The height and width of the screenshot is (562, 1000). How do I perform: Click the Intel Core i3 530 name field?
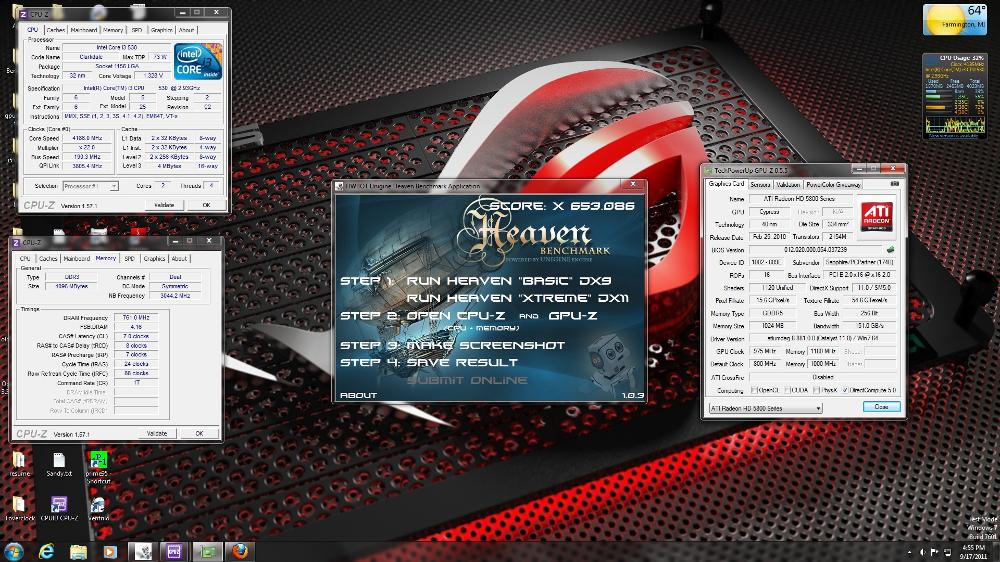(117, 47)
